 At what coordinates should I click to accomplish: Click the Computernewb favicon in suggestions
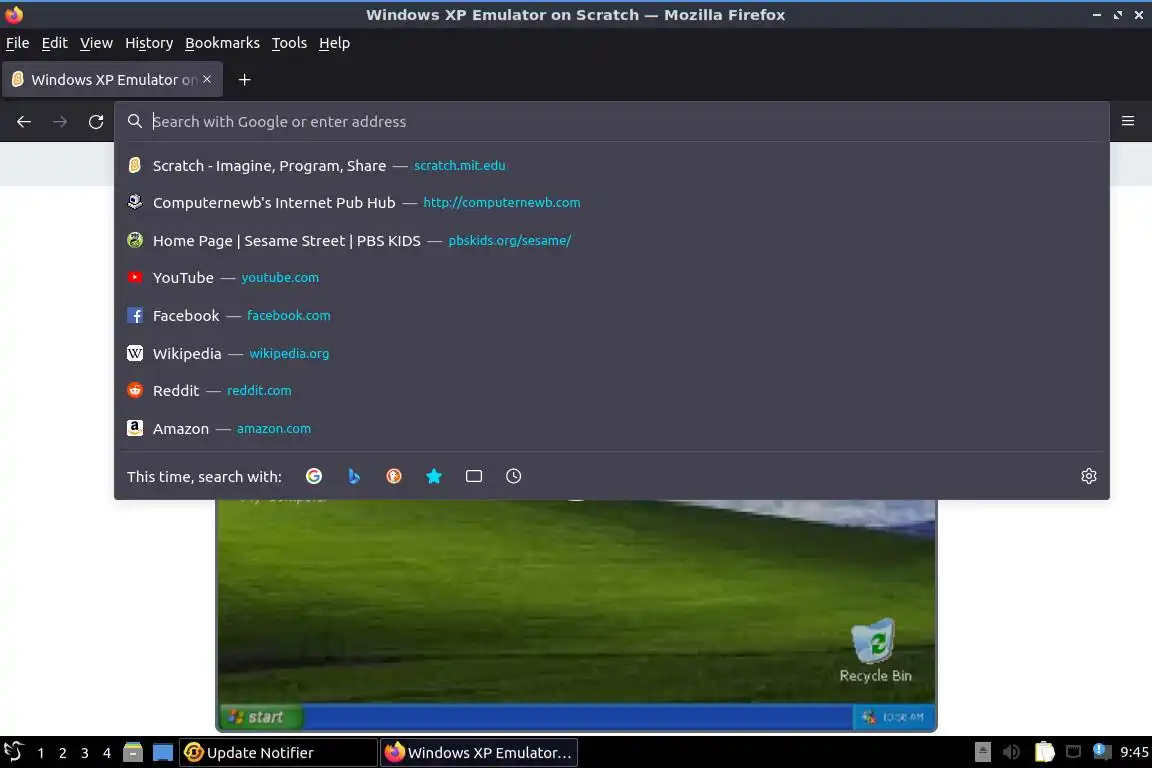pos(134,202)
